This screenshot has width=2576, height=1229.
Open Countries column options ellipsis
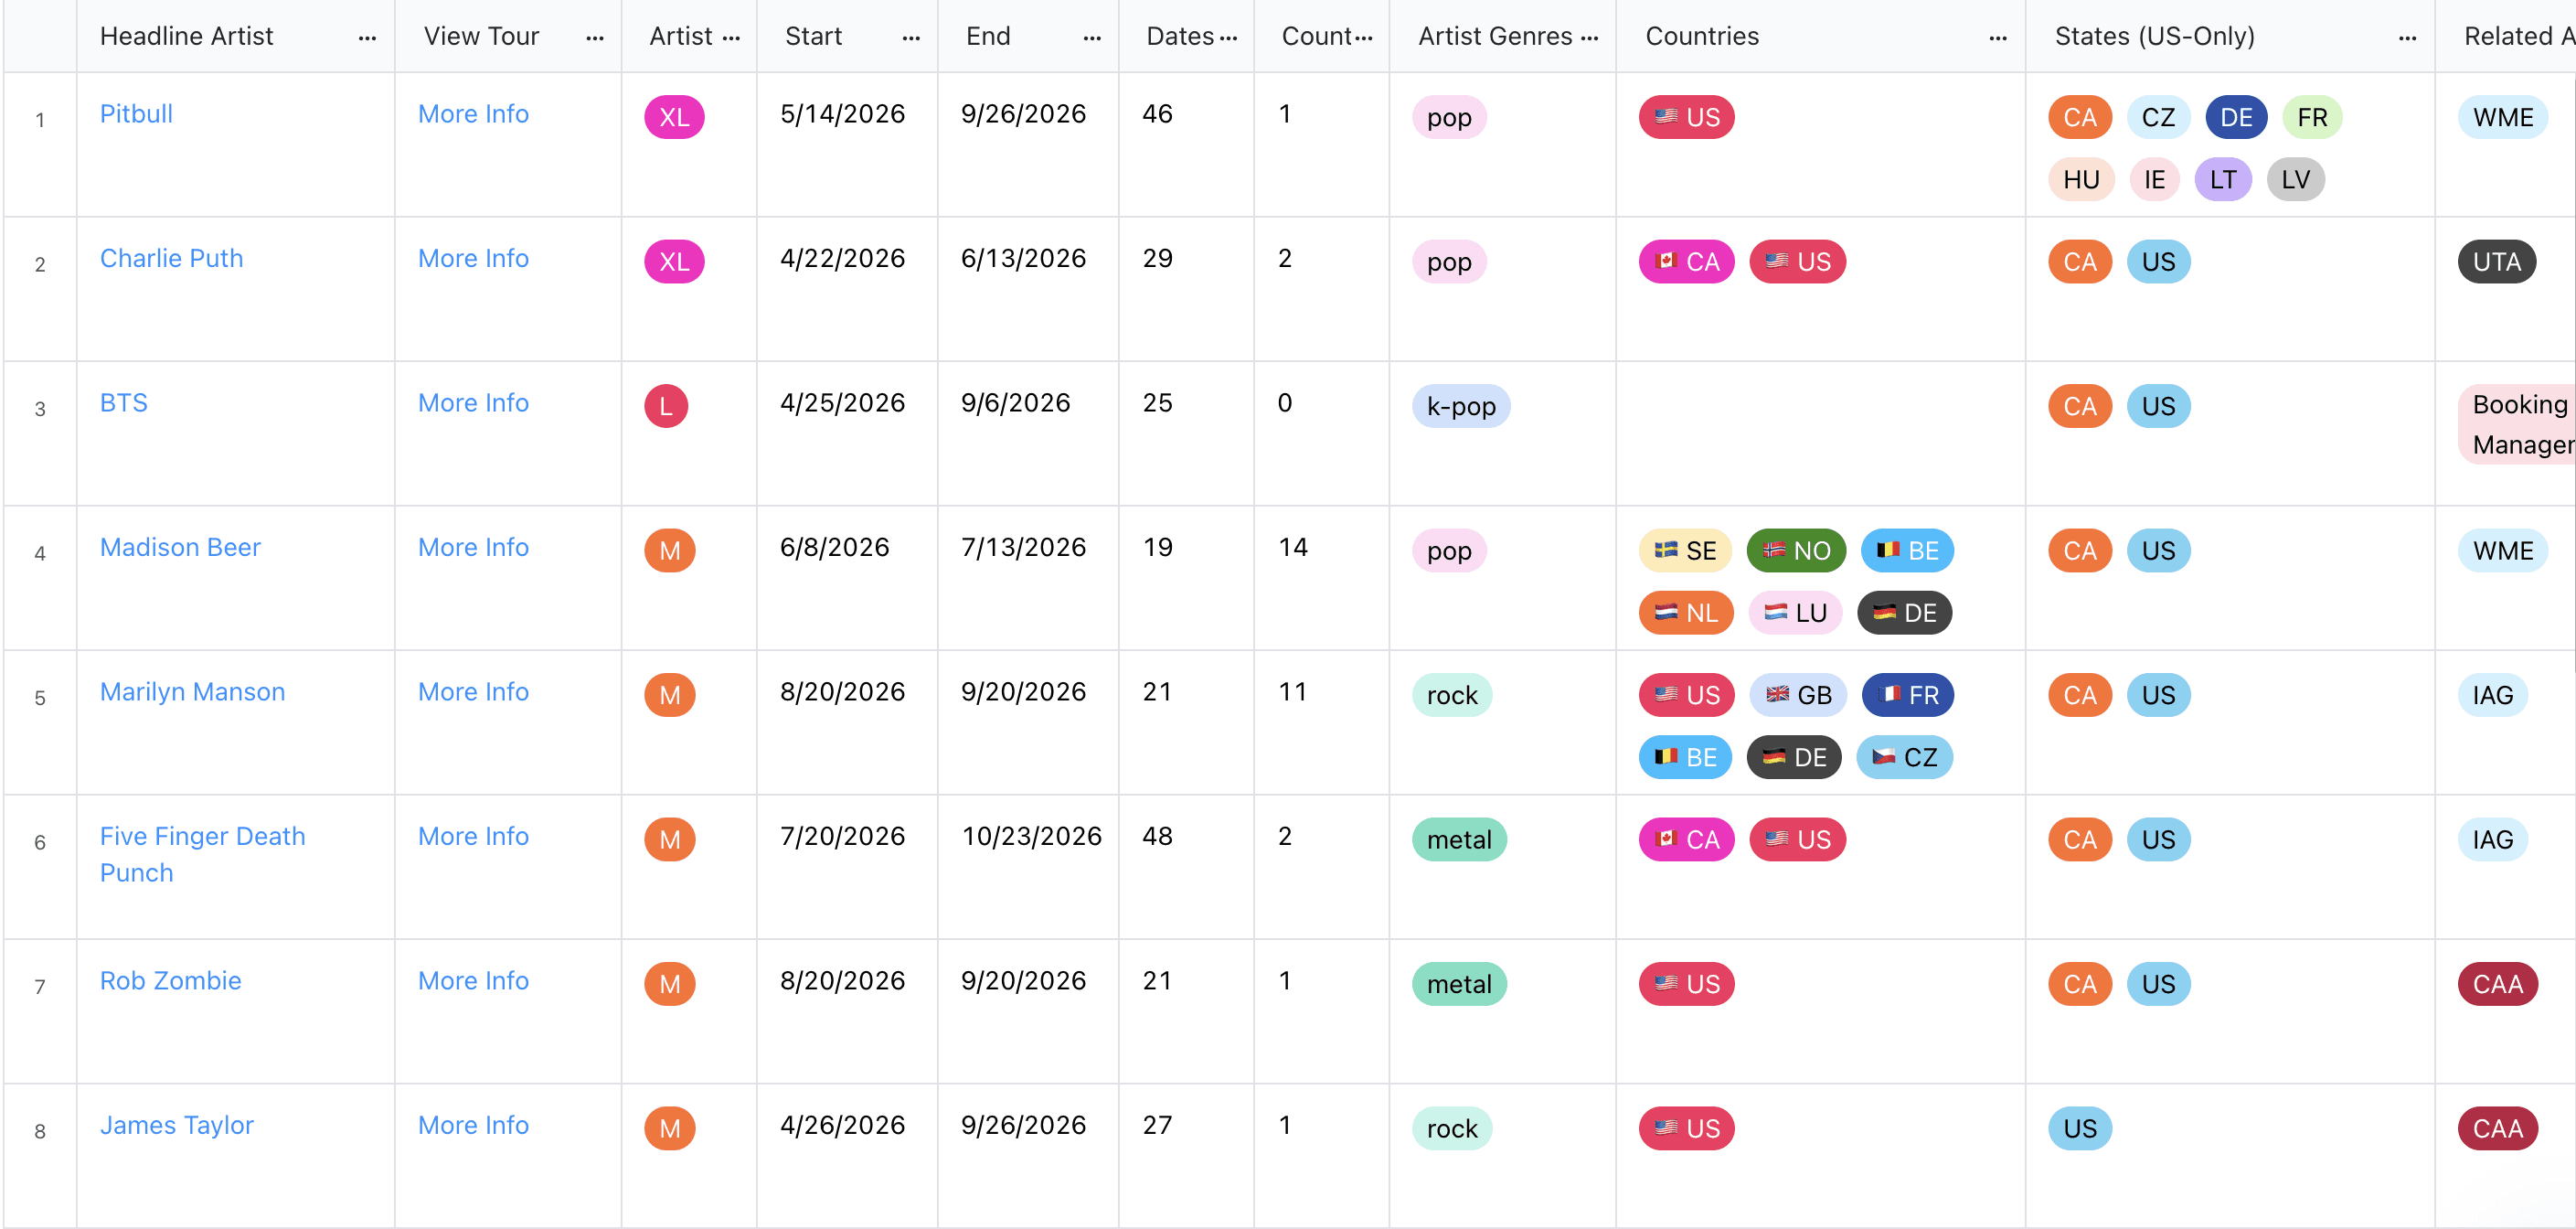(1997, 38)
